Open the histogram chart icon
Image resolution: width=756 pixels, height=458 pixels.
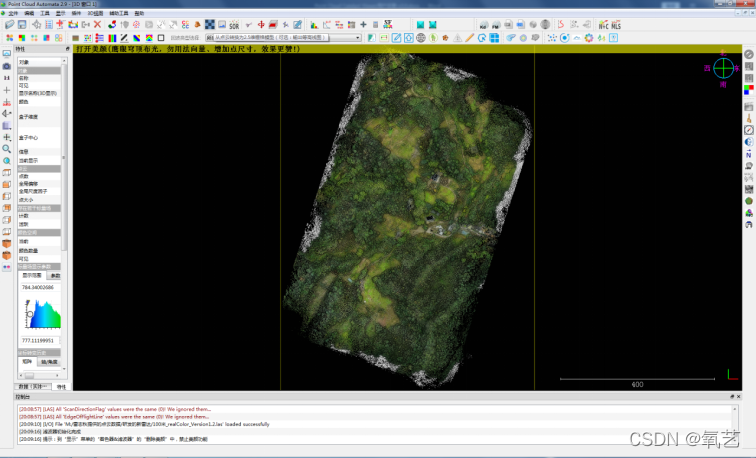click(314, 25)
